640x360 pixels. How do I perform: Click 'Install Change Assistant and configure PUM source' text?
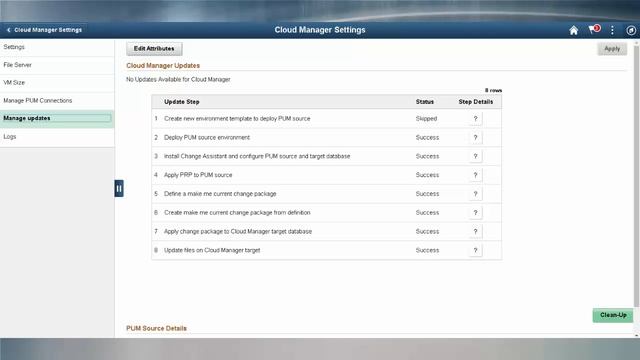(257, 156)
